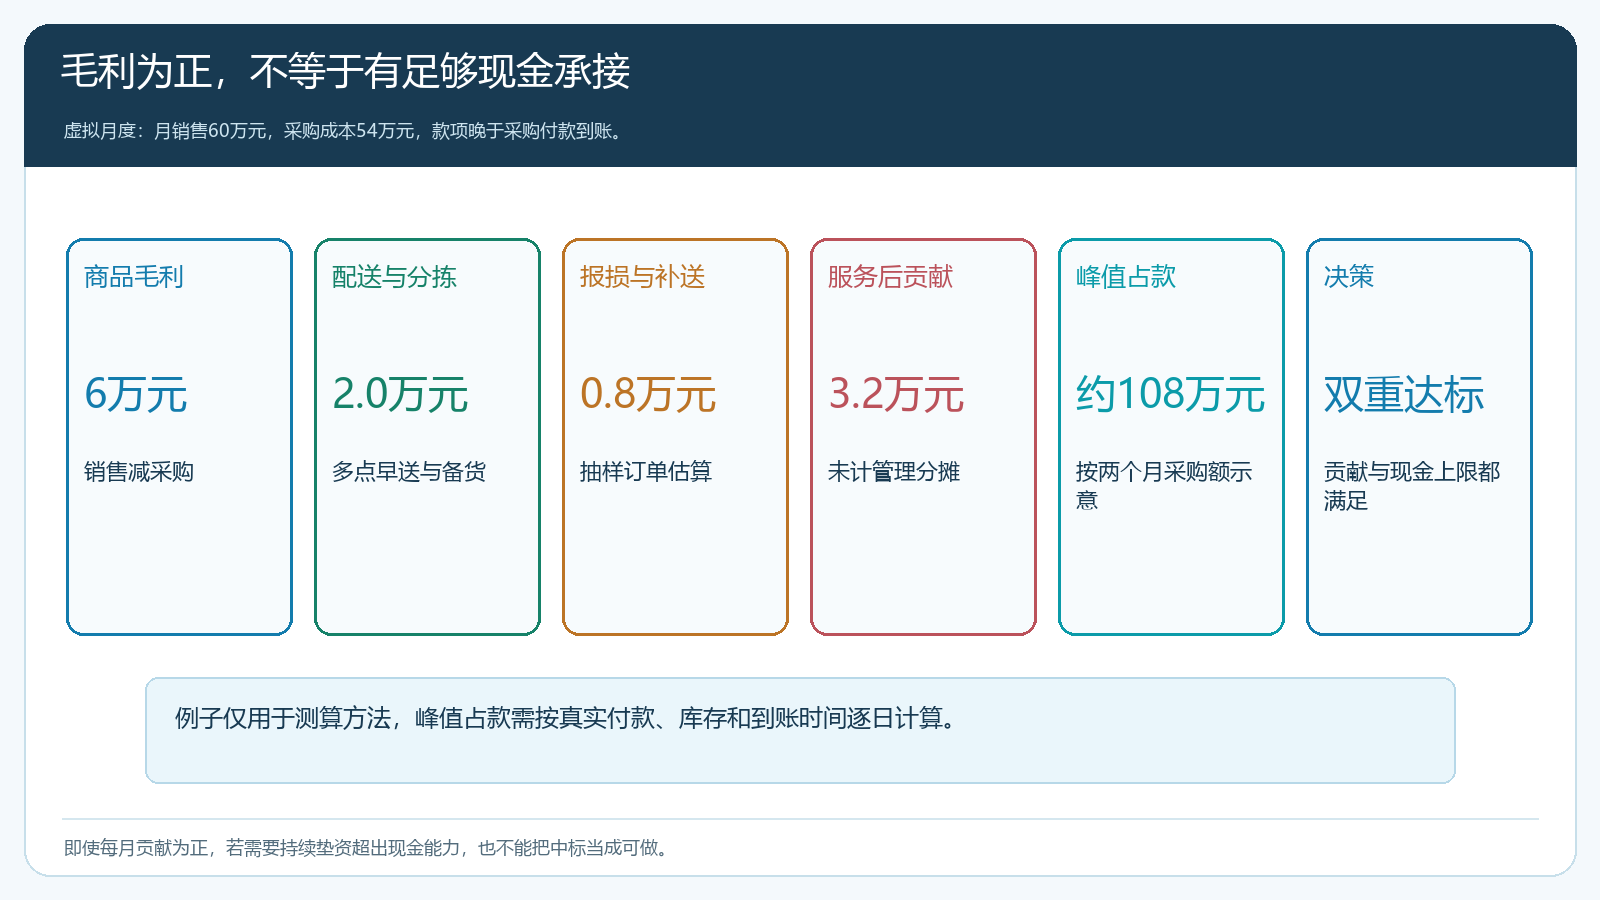Select the 6万元 value
The width and height of the screenshot is (1600, 900).
pos(136,394)
